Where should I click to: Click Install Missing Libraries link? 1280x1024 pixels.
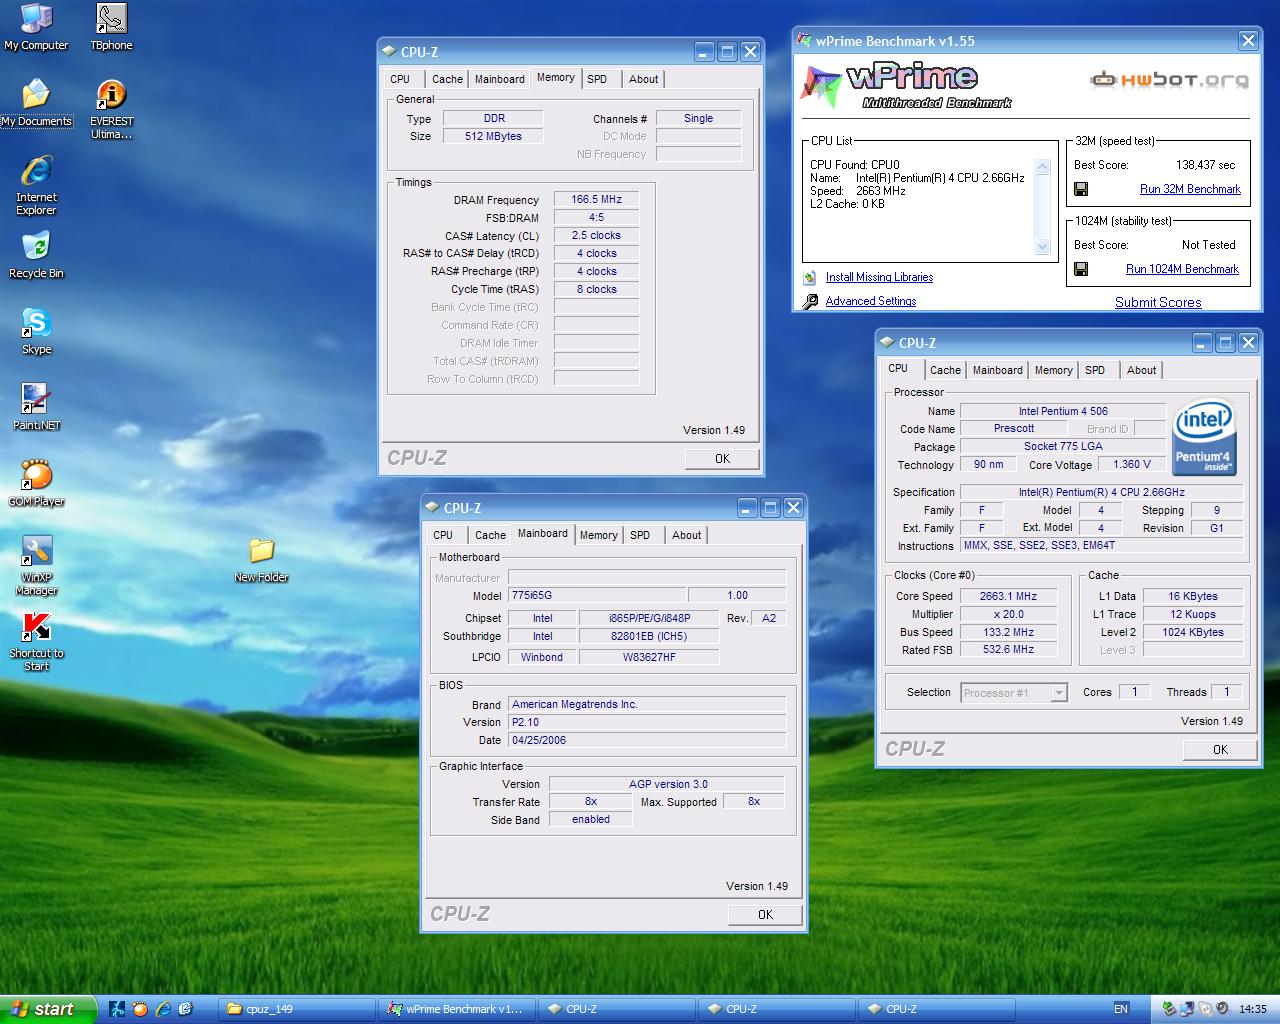point(879,277)
